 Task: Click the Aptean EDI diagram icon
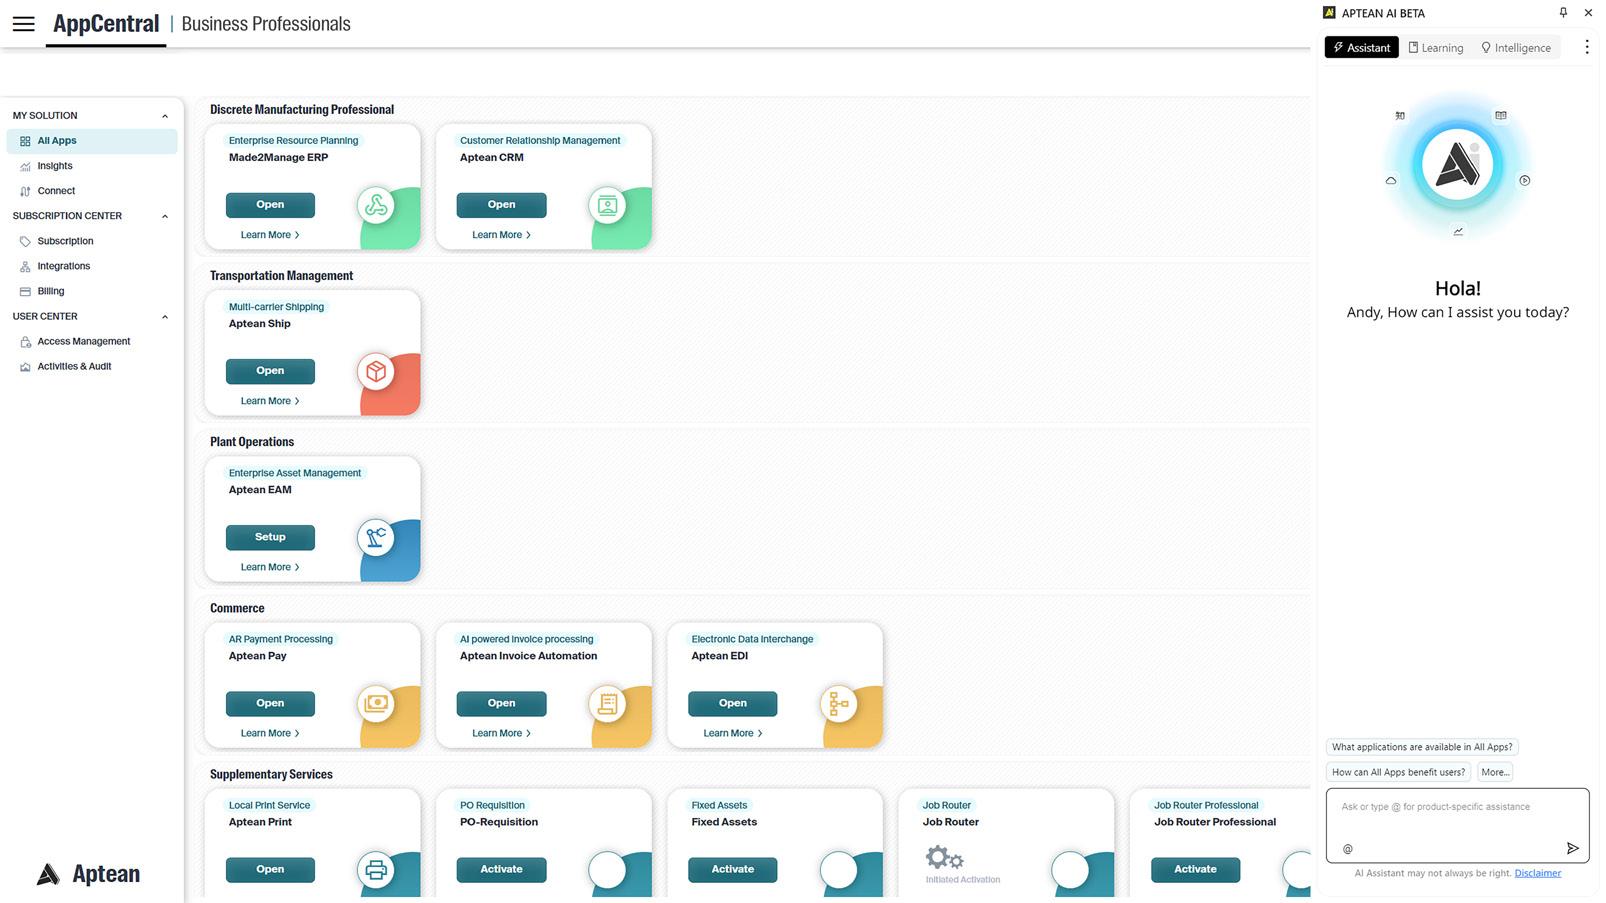tap(839, 703)
